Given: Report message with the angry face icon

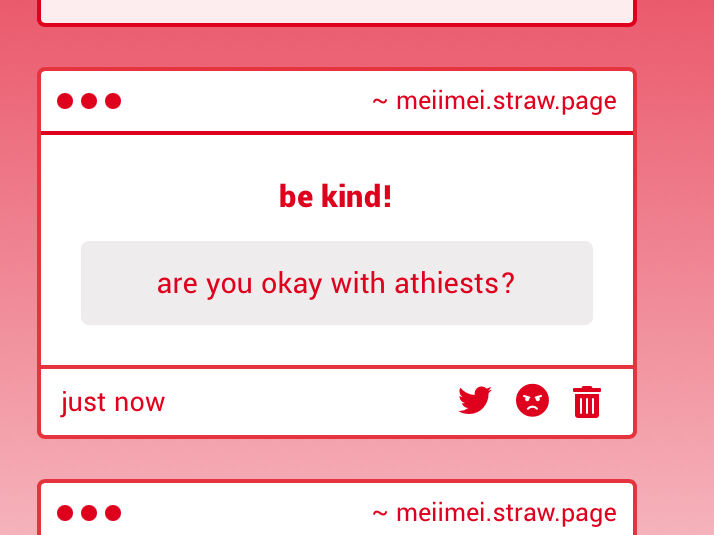Looking at the screenshot, I should click(532, 400).
